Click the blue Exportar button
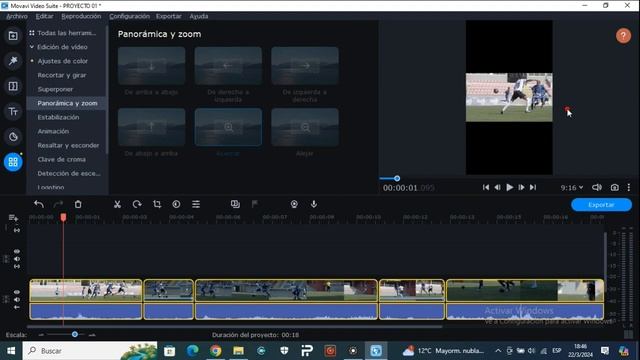 tap(601, 204)
